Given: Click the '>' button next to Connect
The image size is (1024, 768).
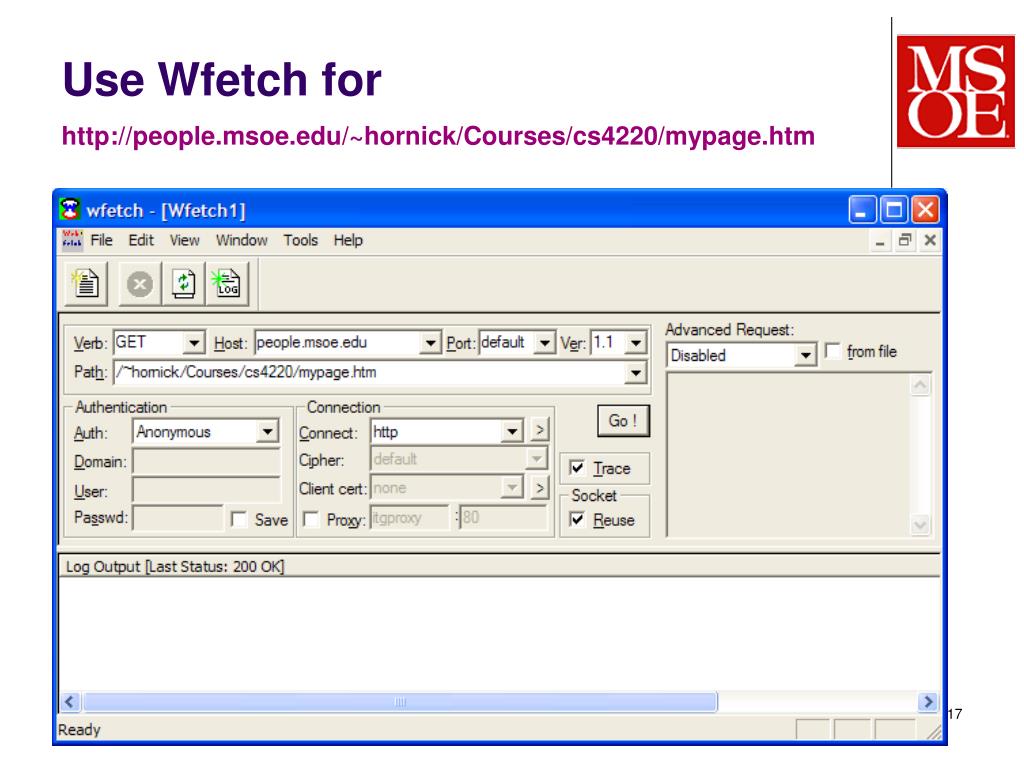Looking at the screenshot, I should point(539,430).
